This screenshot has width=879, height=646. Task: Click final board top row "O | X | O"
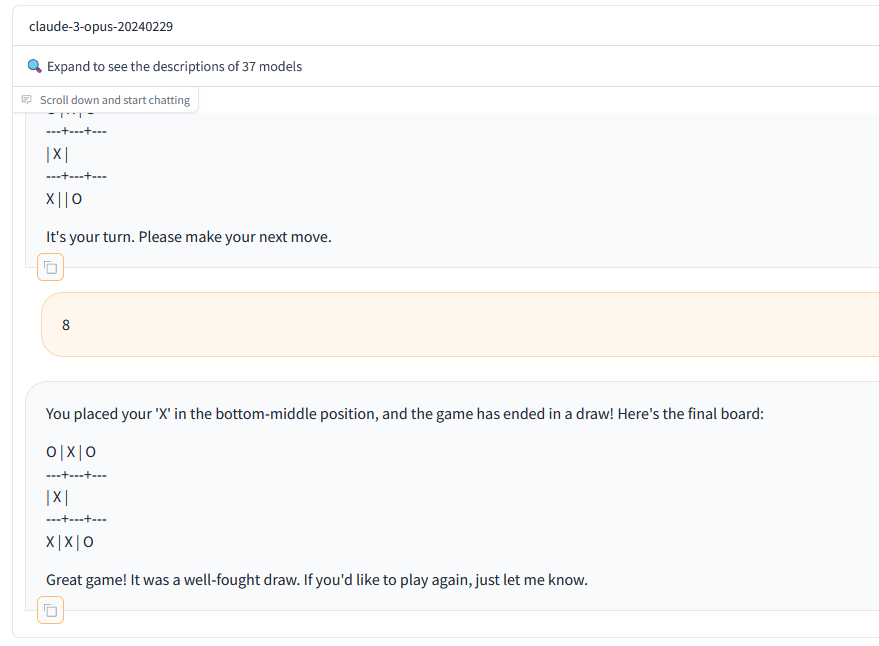tap(71, 452)
